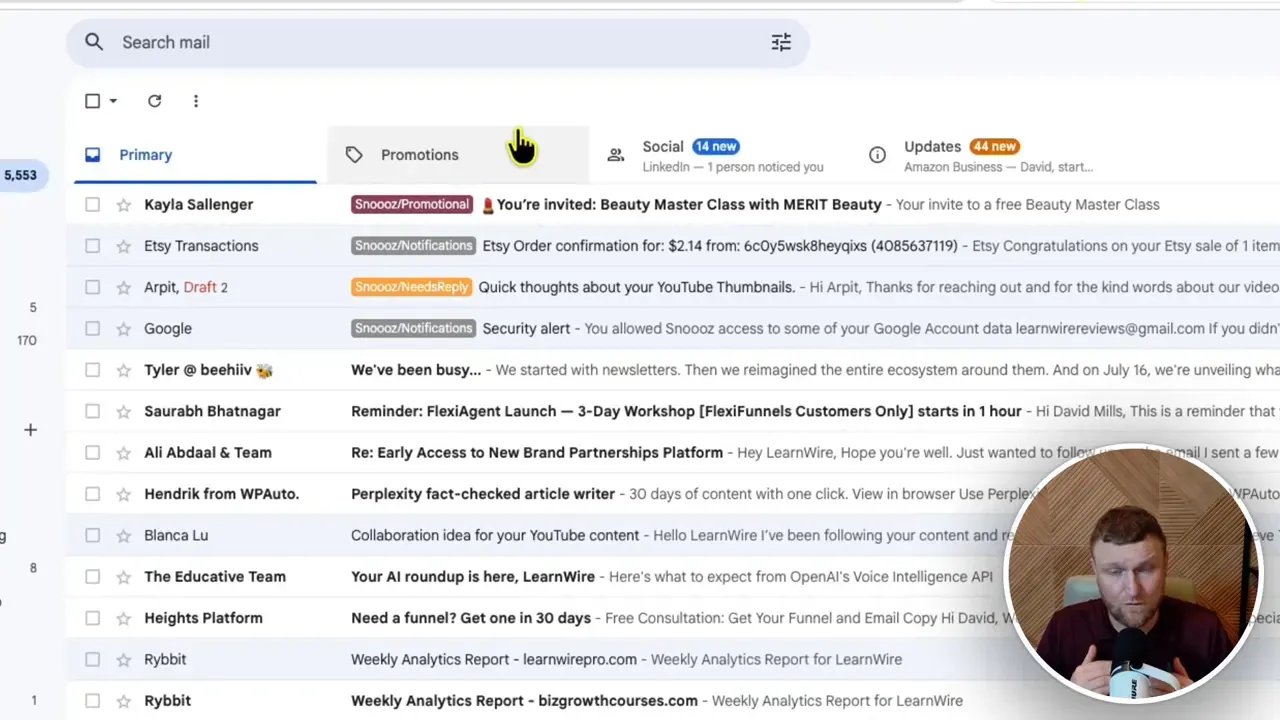The width and height of the screenshot is (1280, 720).
Task: Star the Rybbit learnwirepro.com report email
Action: click(124, 660)
